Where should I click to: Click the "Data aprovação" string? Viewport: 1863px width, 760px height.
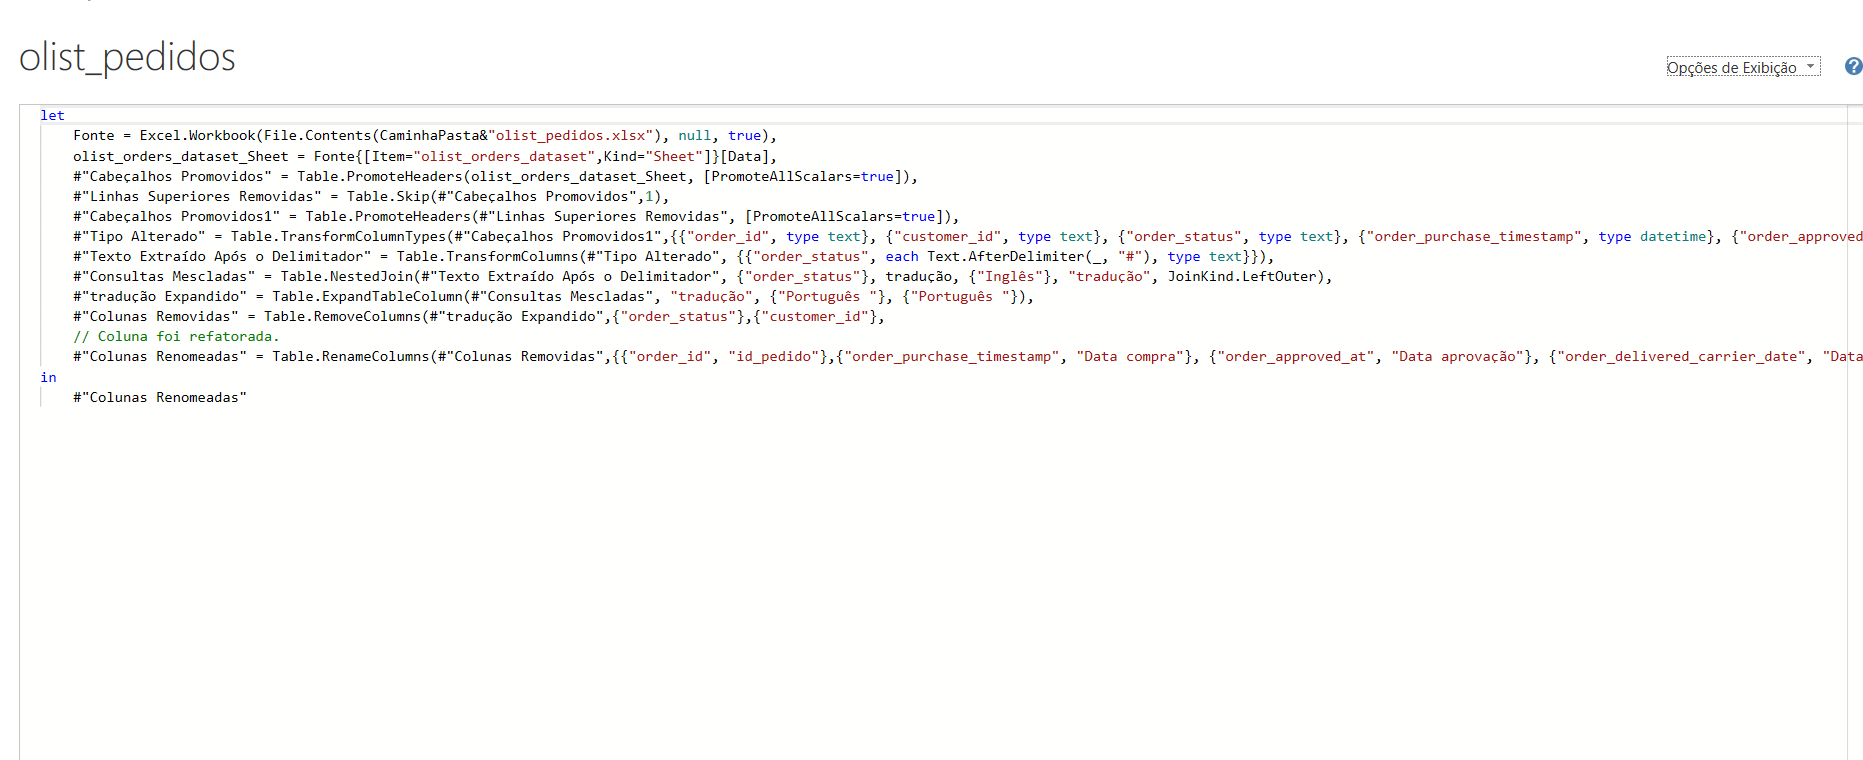[1457, 356]
